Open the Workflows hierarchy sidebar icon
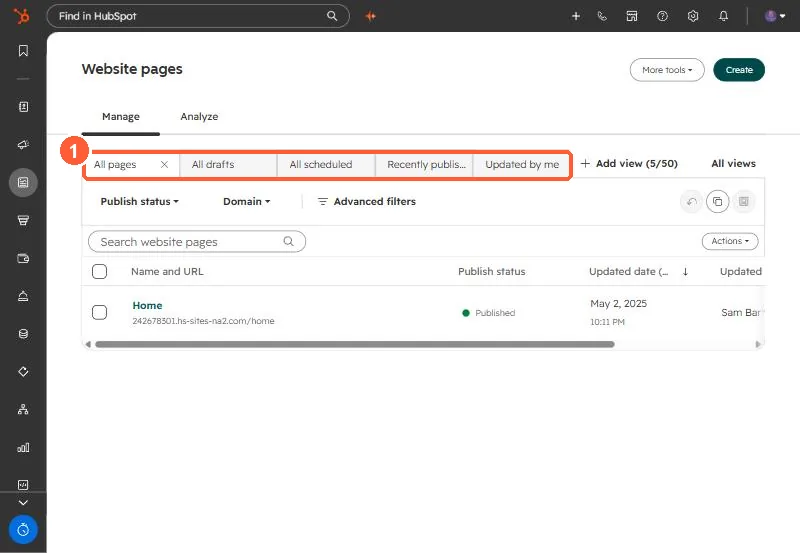The height and width of the screenshot is (553, 800). pyautogui.click(x=23, y=409)
